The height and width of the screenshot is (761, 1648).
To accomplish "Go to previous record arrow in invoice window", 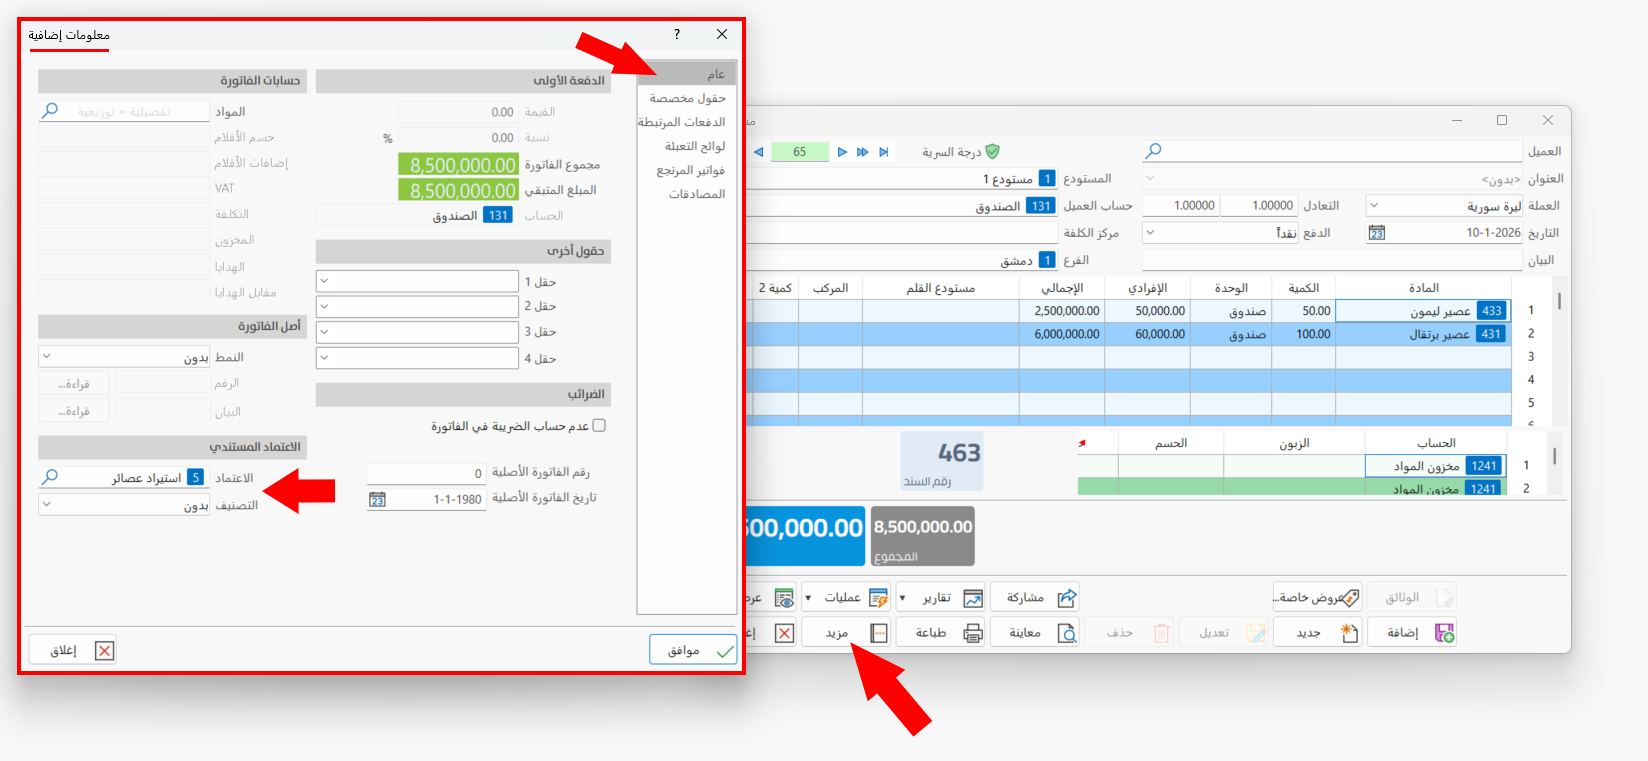I will point(758,152).
